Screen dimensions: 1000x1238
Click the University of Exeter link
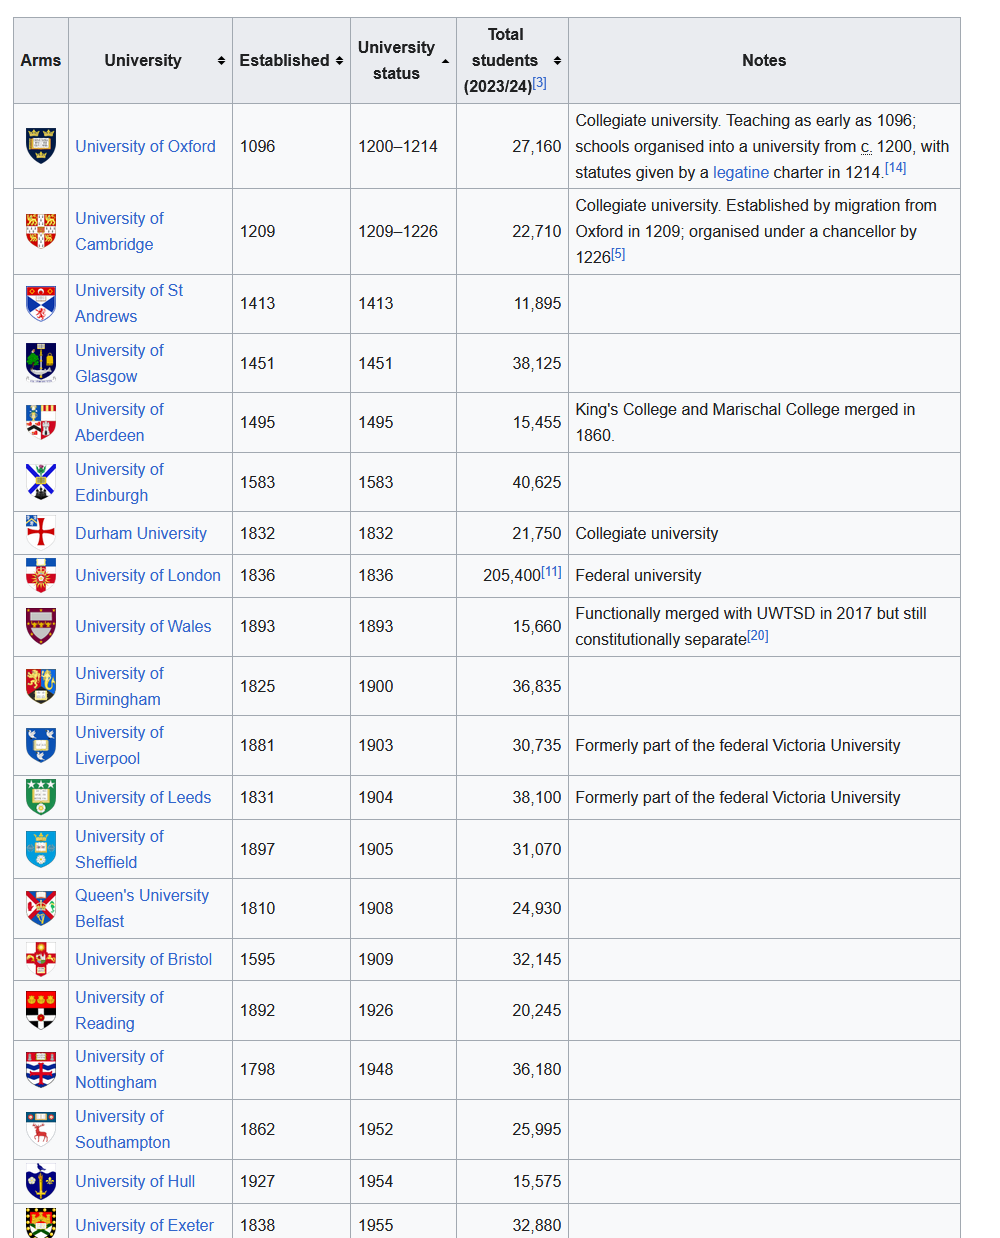pyautogui.click(x=144, y=1225)
